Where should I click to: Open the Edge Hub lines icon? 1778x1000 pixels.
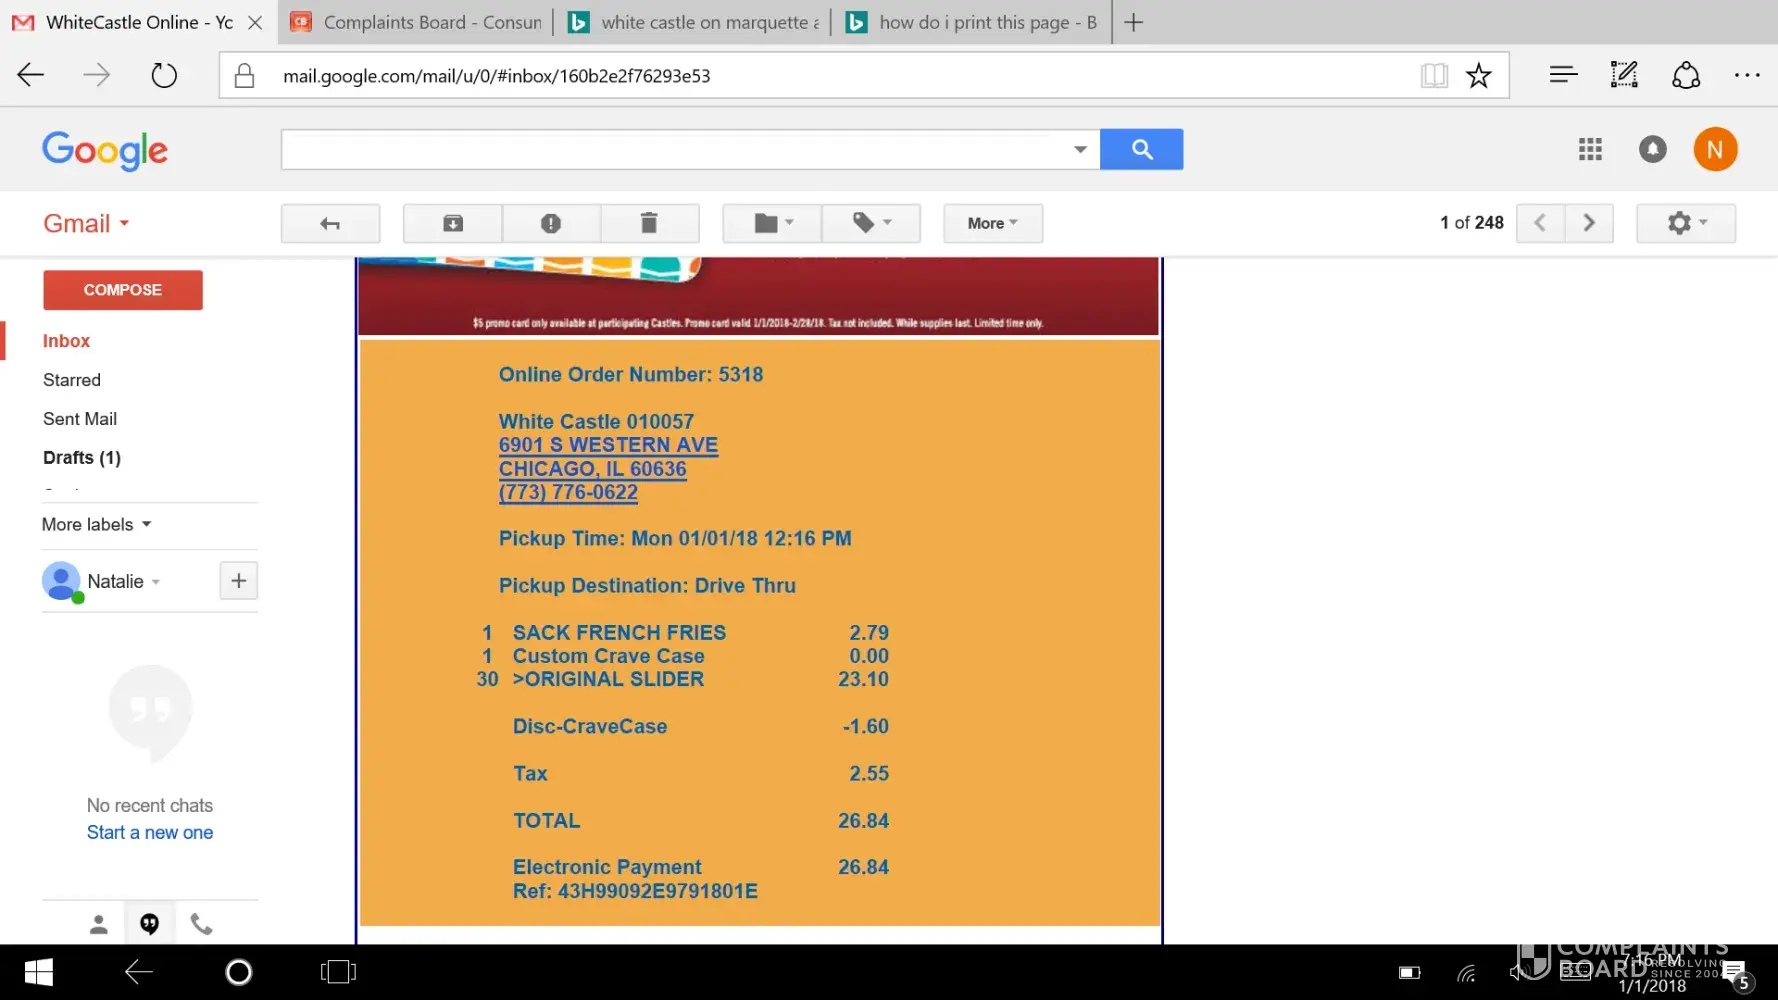[1563, 74]
